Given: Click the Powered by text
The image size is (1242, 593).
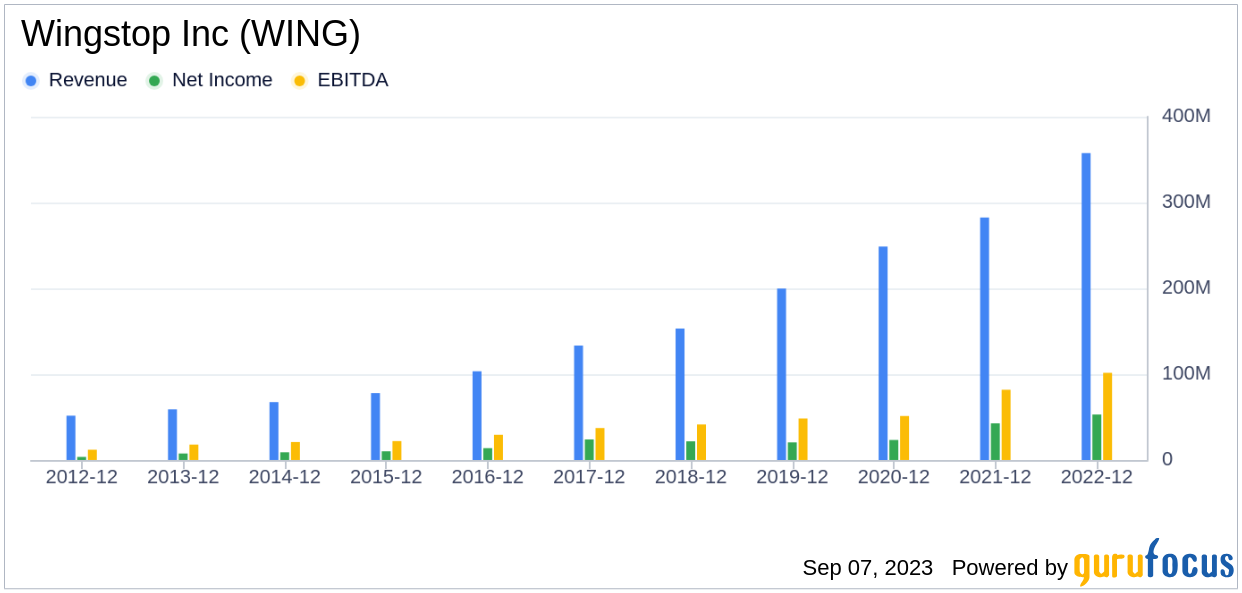Looking at the screenshot, I should (1010, 568).
